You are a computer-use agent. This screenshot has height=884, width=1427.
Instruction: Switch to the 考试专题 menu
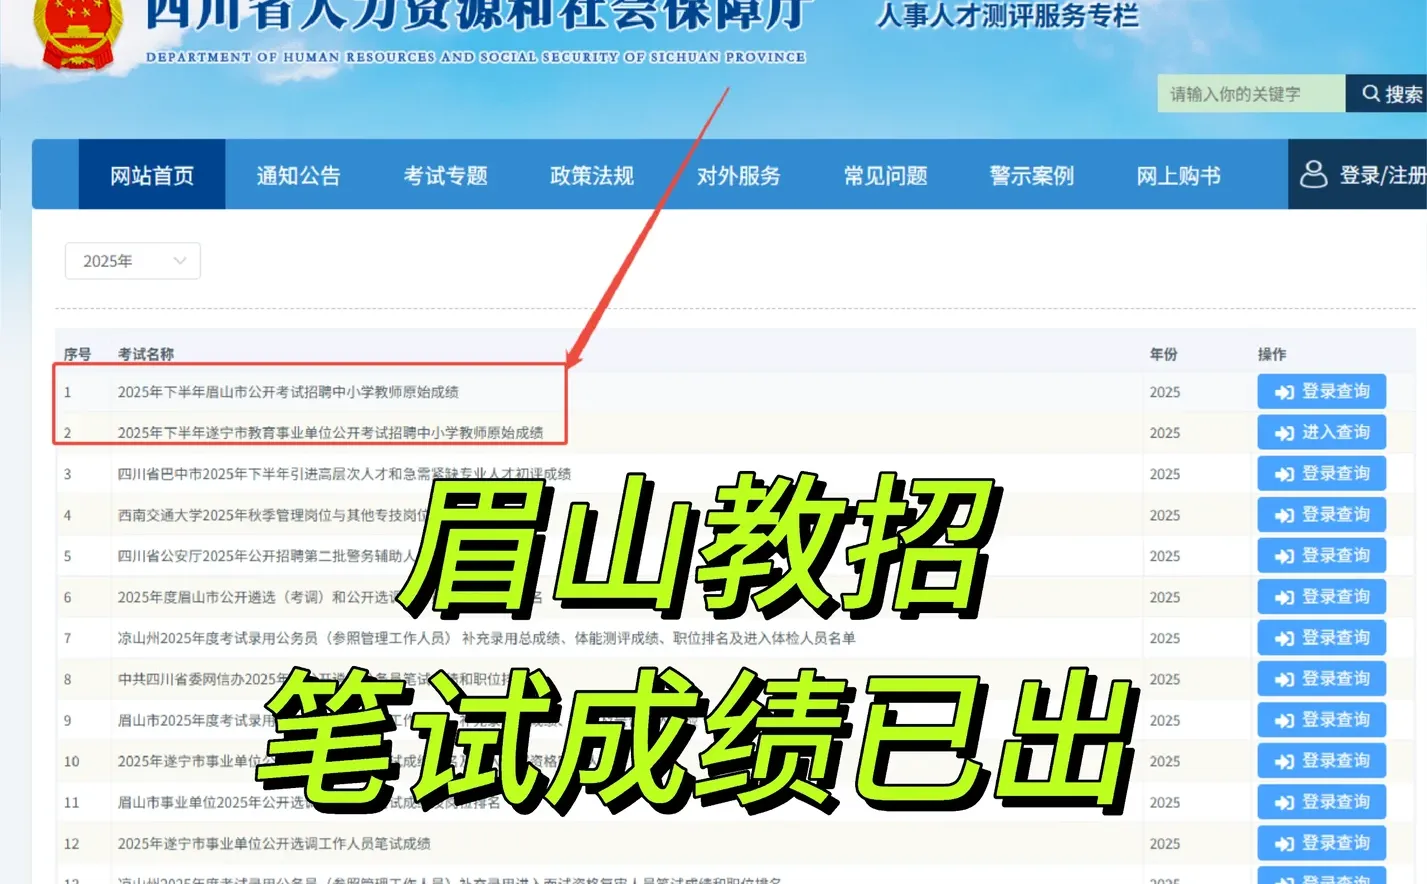click(x=445, y=174)
